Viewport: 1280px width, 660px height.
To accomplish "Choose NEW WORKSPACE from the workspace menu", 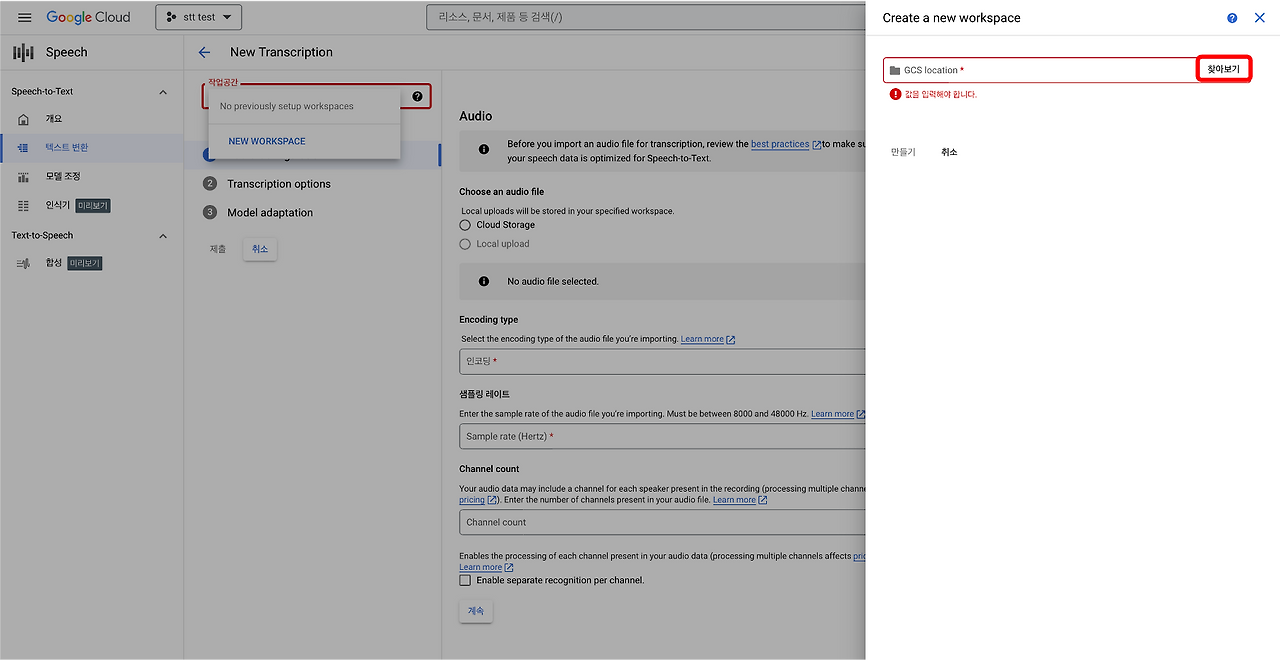I will pyautogui.click(x=266, y=140).
